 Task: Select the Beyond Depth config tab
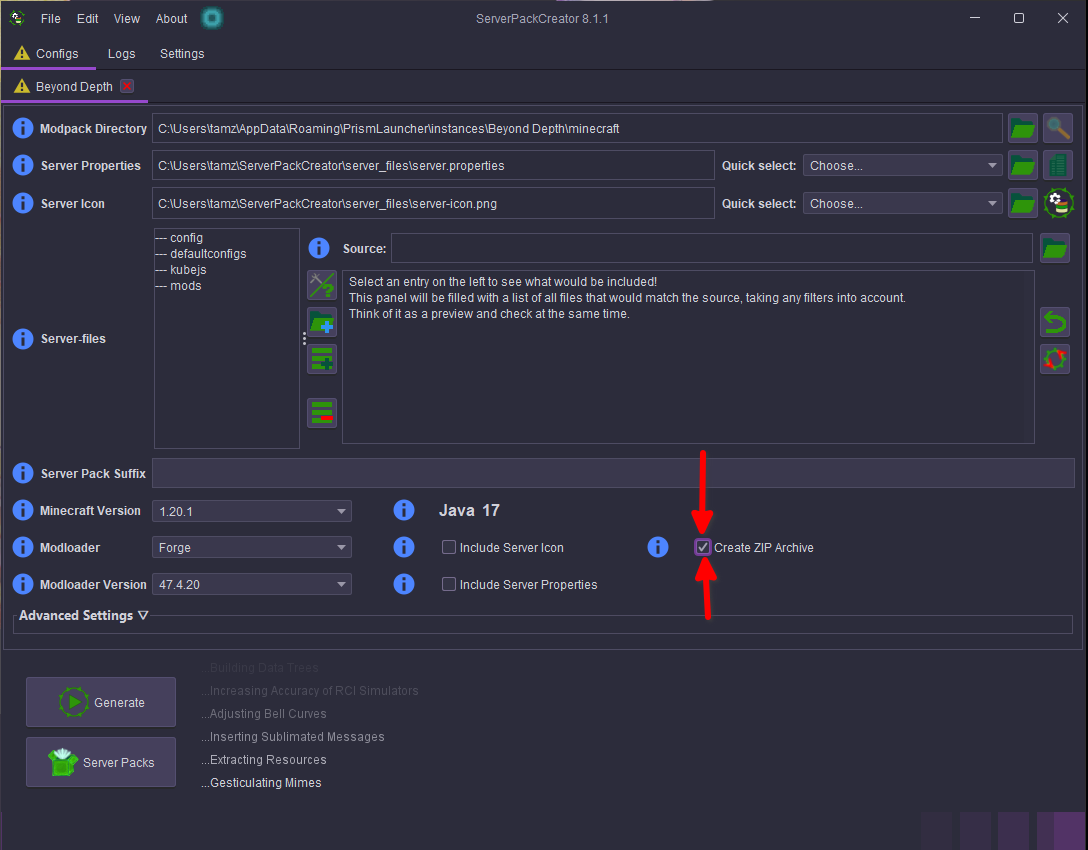[74, 87]
